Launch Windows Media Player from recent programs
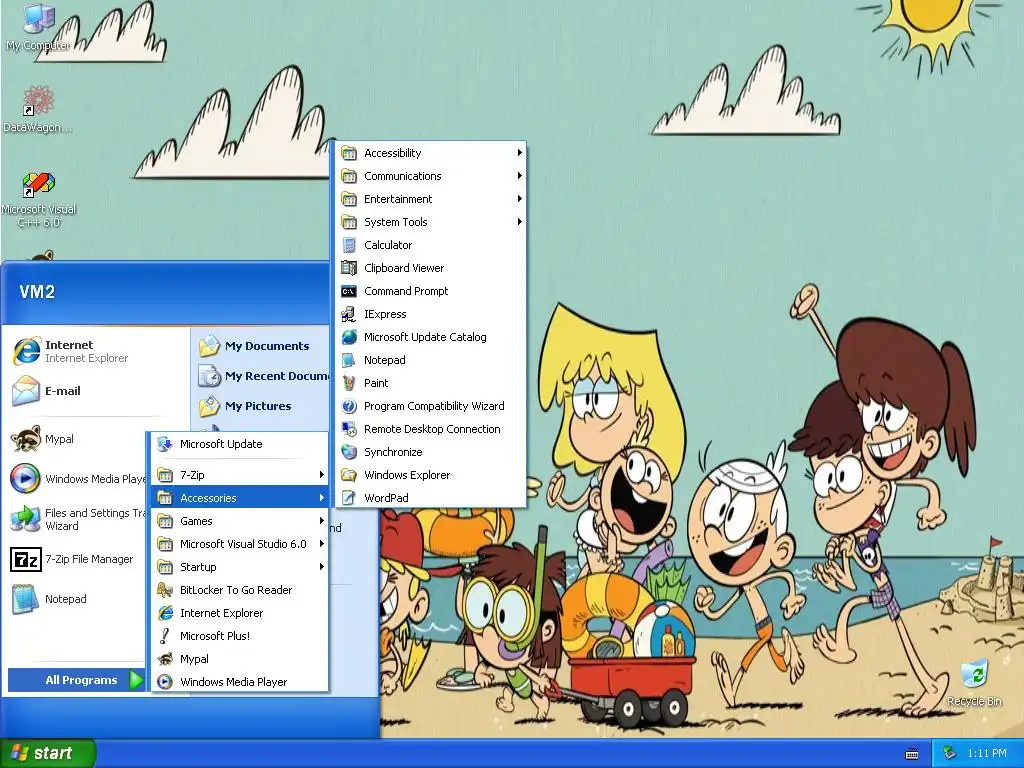The image size is (1024, 768). pos(77,479)
